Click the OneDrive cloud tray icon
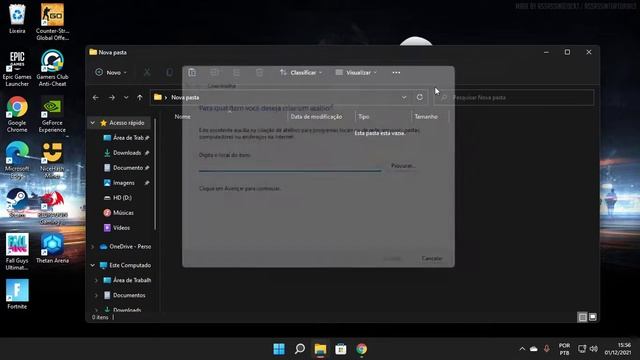The width and height of the screenshot is (640, 360). [533, 349]
